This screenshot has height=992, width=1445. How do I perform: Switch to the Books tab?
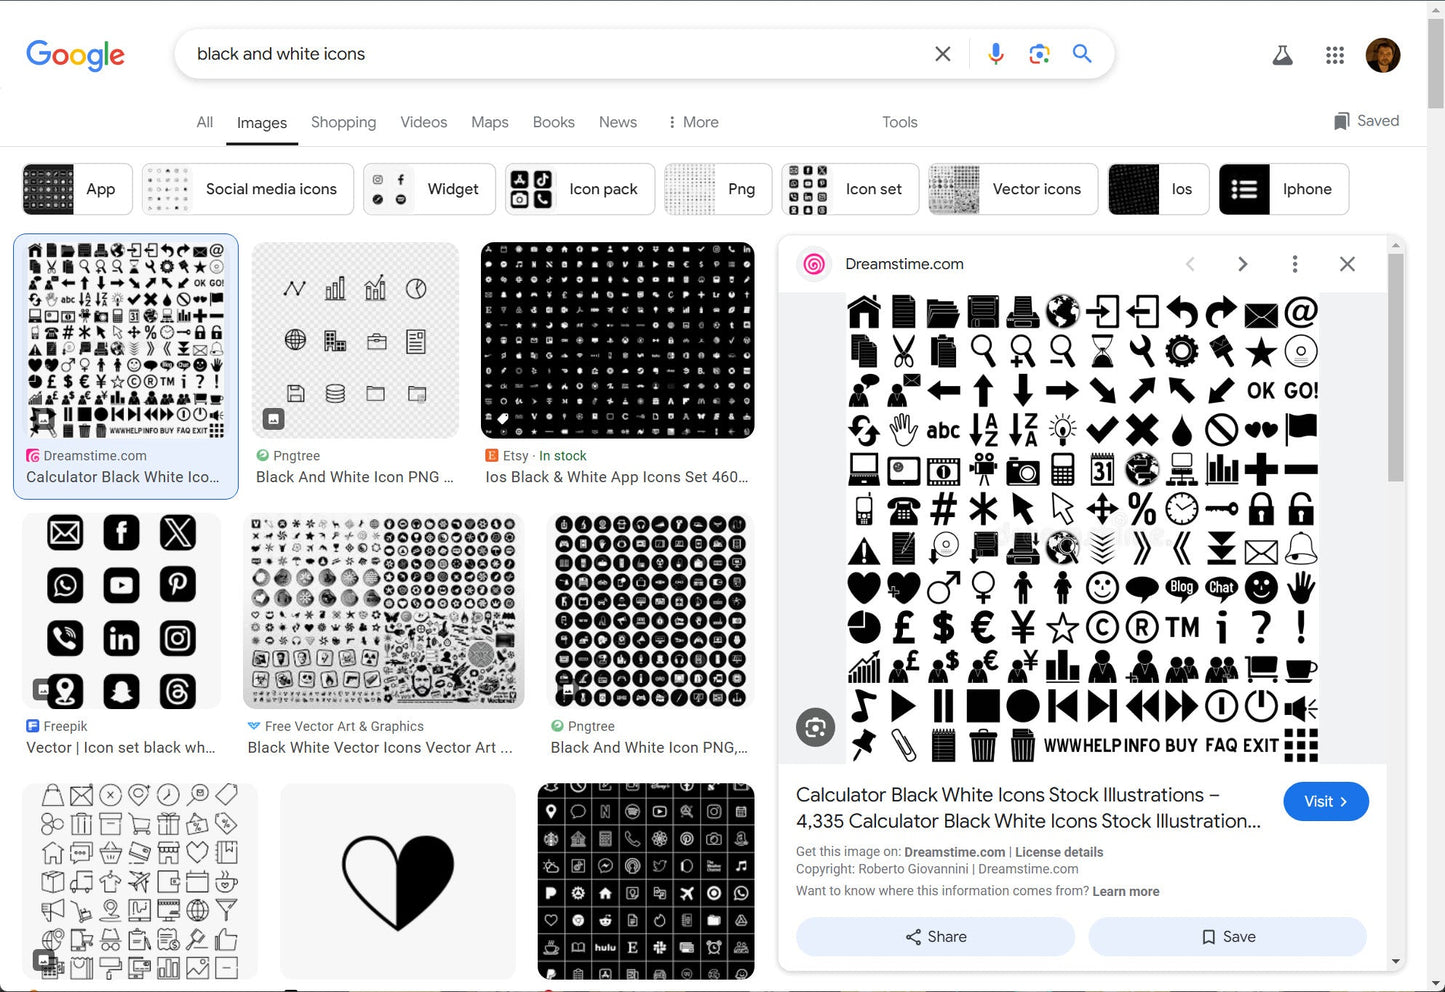tap(554, 122)
